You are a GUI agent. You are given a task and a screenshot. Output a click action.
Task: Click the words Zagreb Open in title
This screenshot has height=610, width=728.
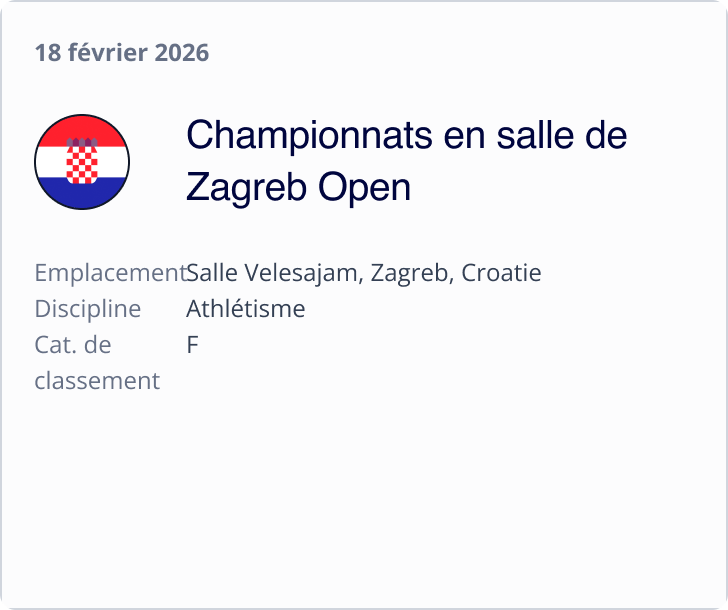298,187
